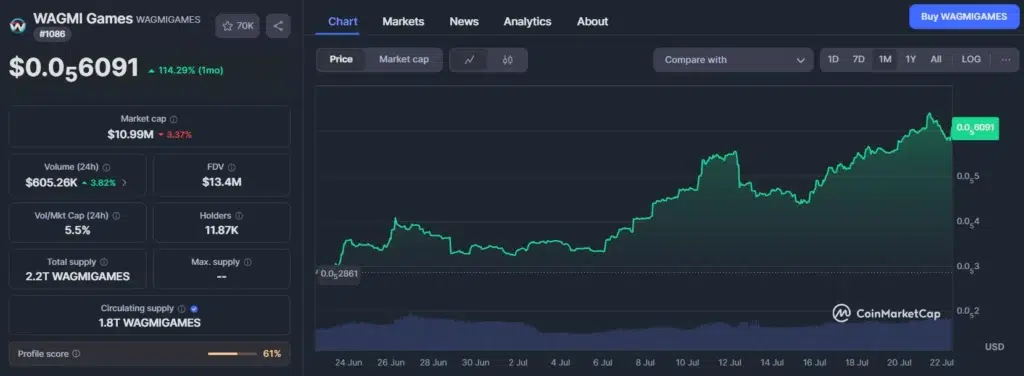Image resolution: width=1024 pixels, height=376 pixels.
Task: Select the 7D time range
Action: click(x=858, y=59)
